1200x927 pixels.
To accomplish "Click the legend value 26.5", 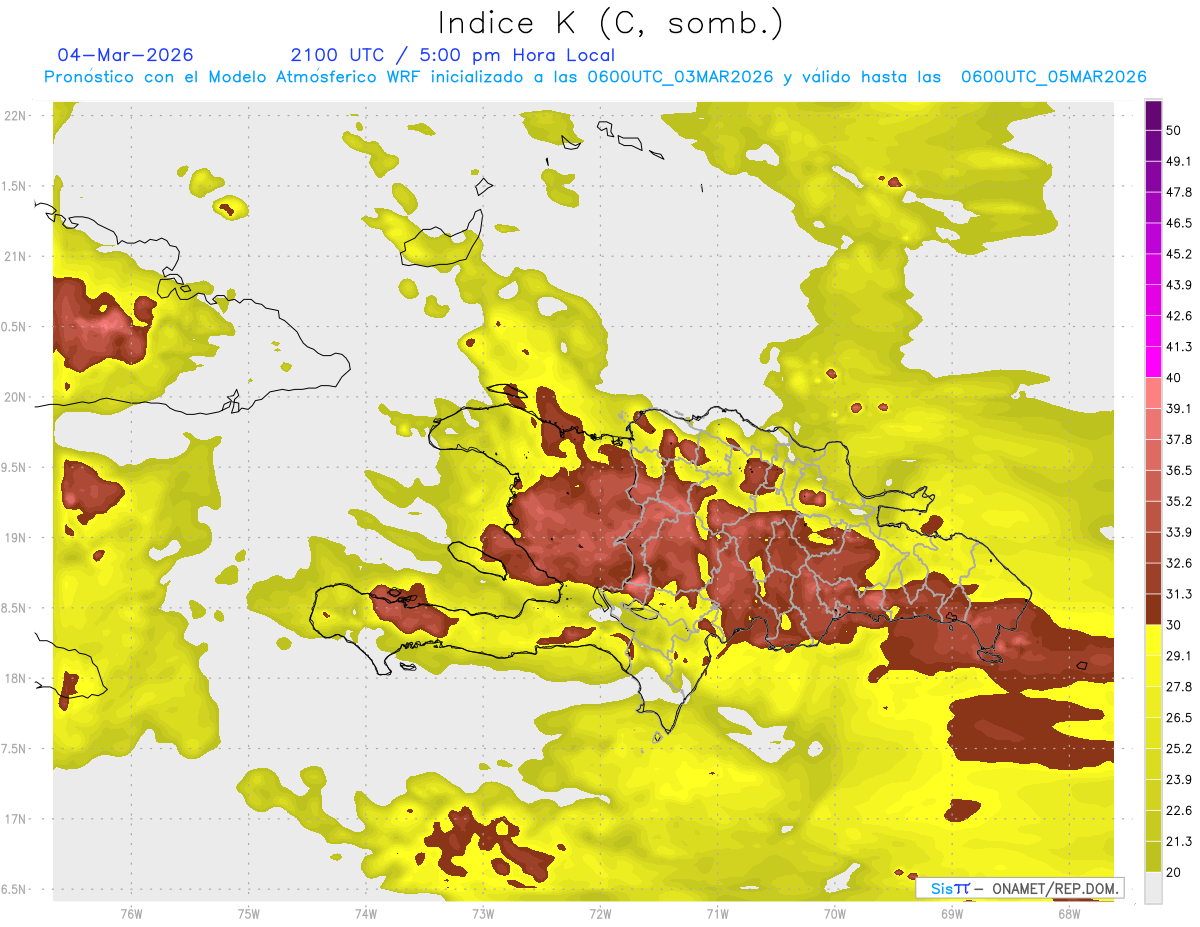I will coord(1179,718).
